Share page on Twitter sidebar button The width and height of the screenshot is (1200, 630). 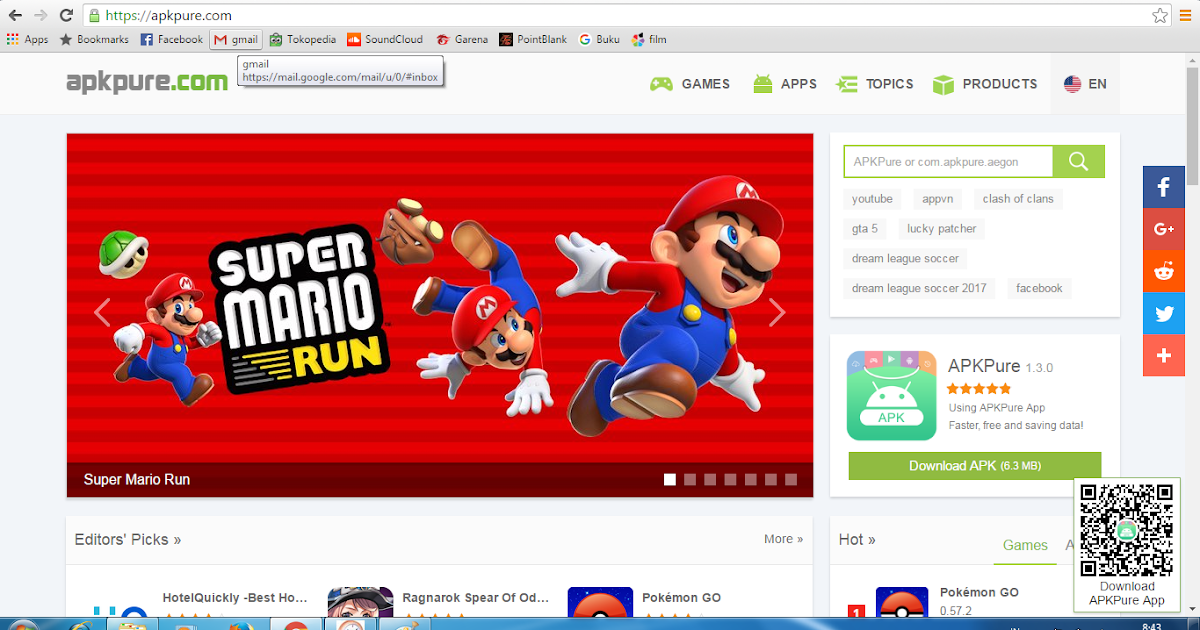1164,313
